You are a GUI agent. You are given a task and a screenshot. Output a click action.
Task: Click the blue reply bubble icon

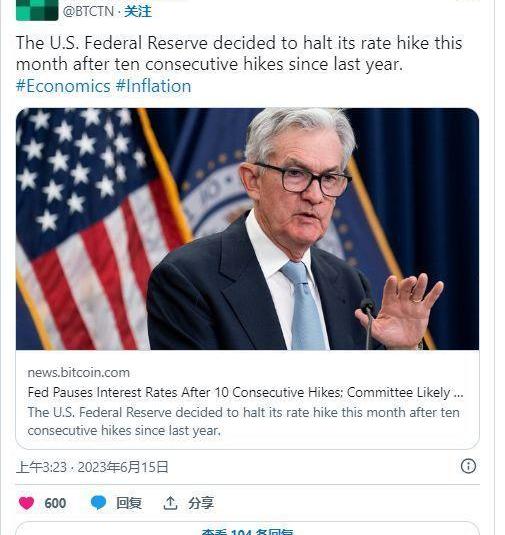[x=98, y=503]
